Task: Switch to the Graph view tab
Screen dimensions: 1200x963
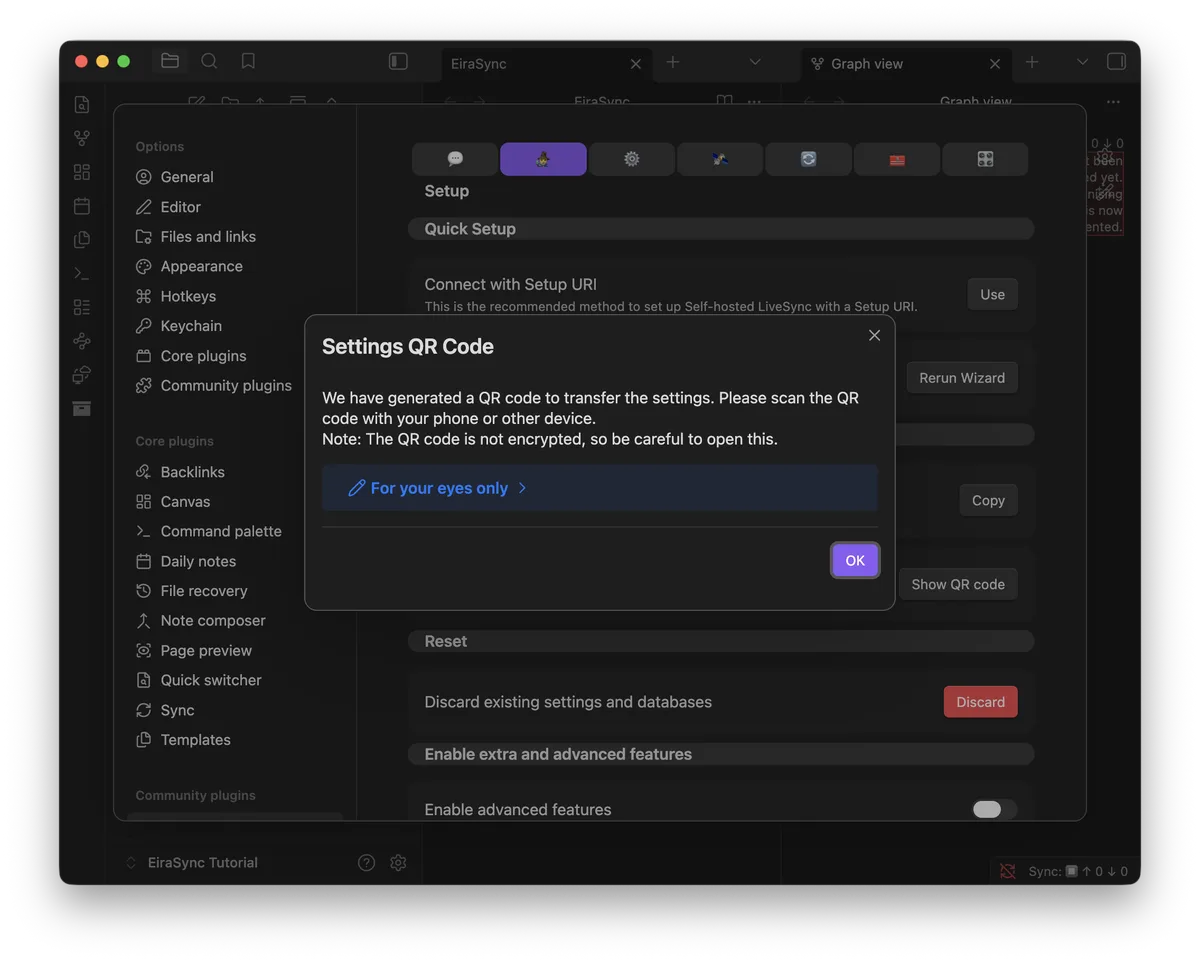Action: click(906, 63)
